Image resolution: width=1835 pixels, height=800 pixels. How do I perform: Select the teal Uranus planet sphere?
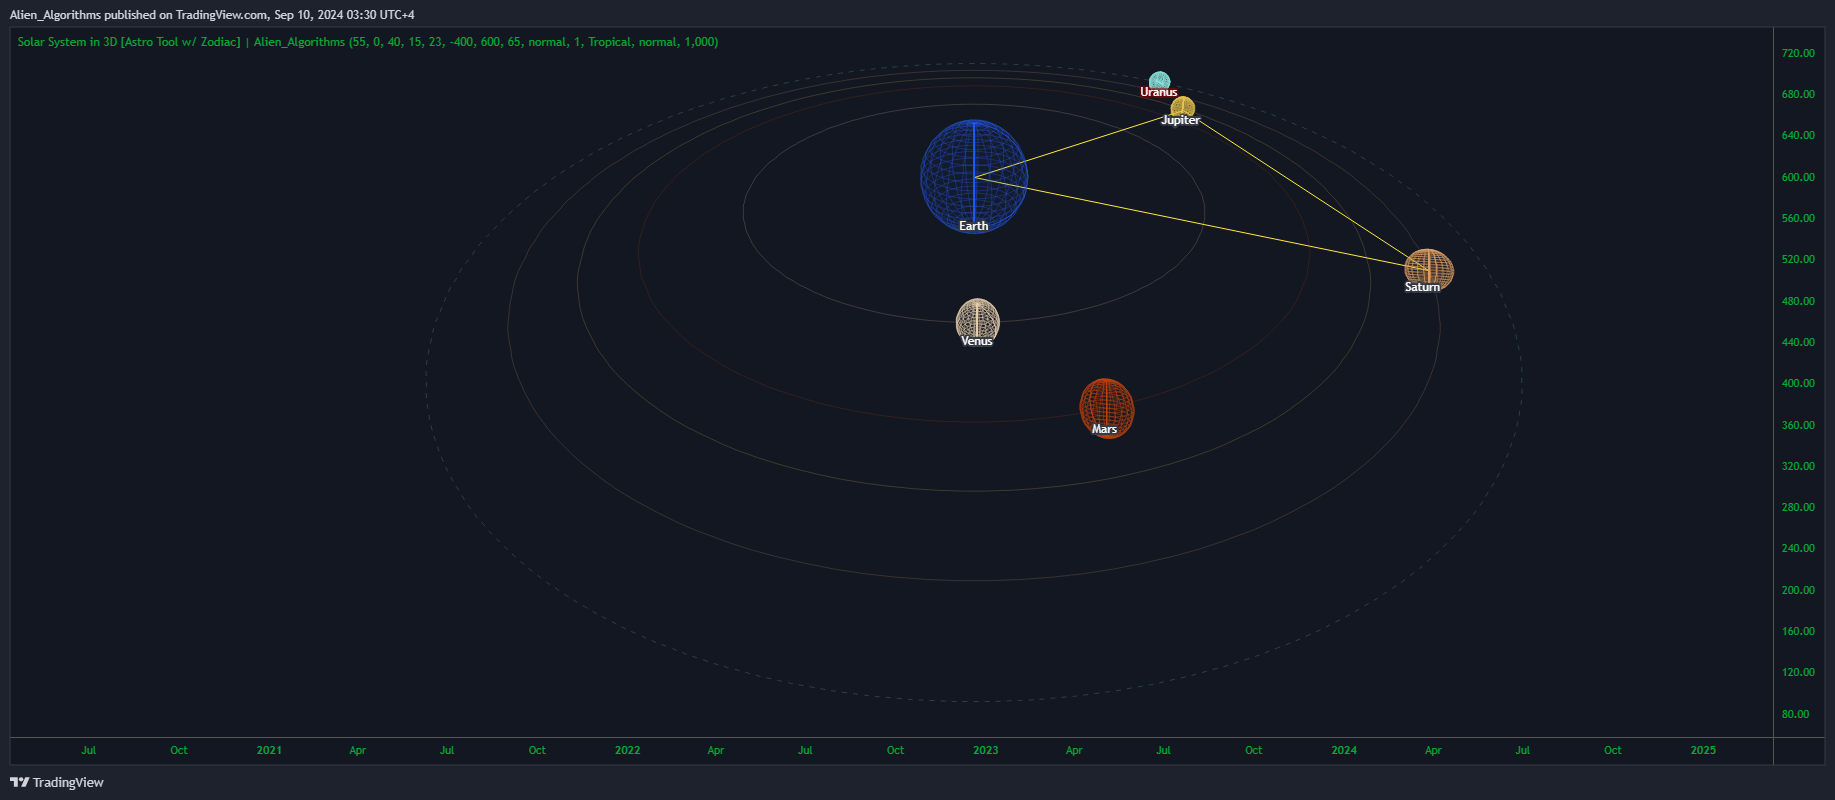(1159, 79)
